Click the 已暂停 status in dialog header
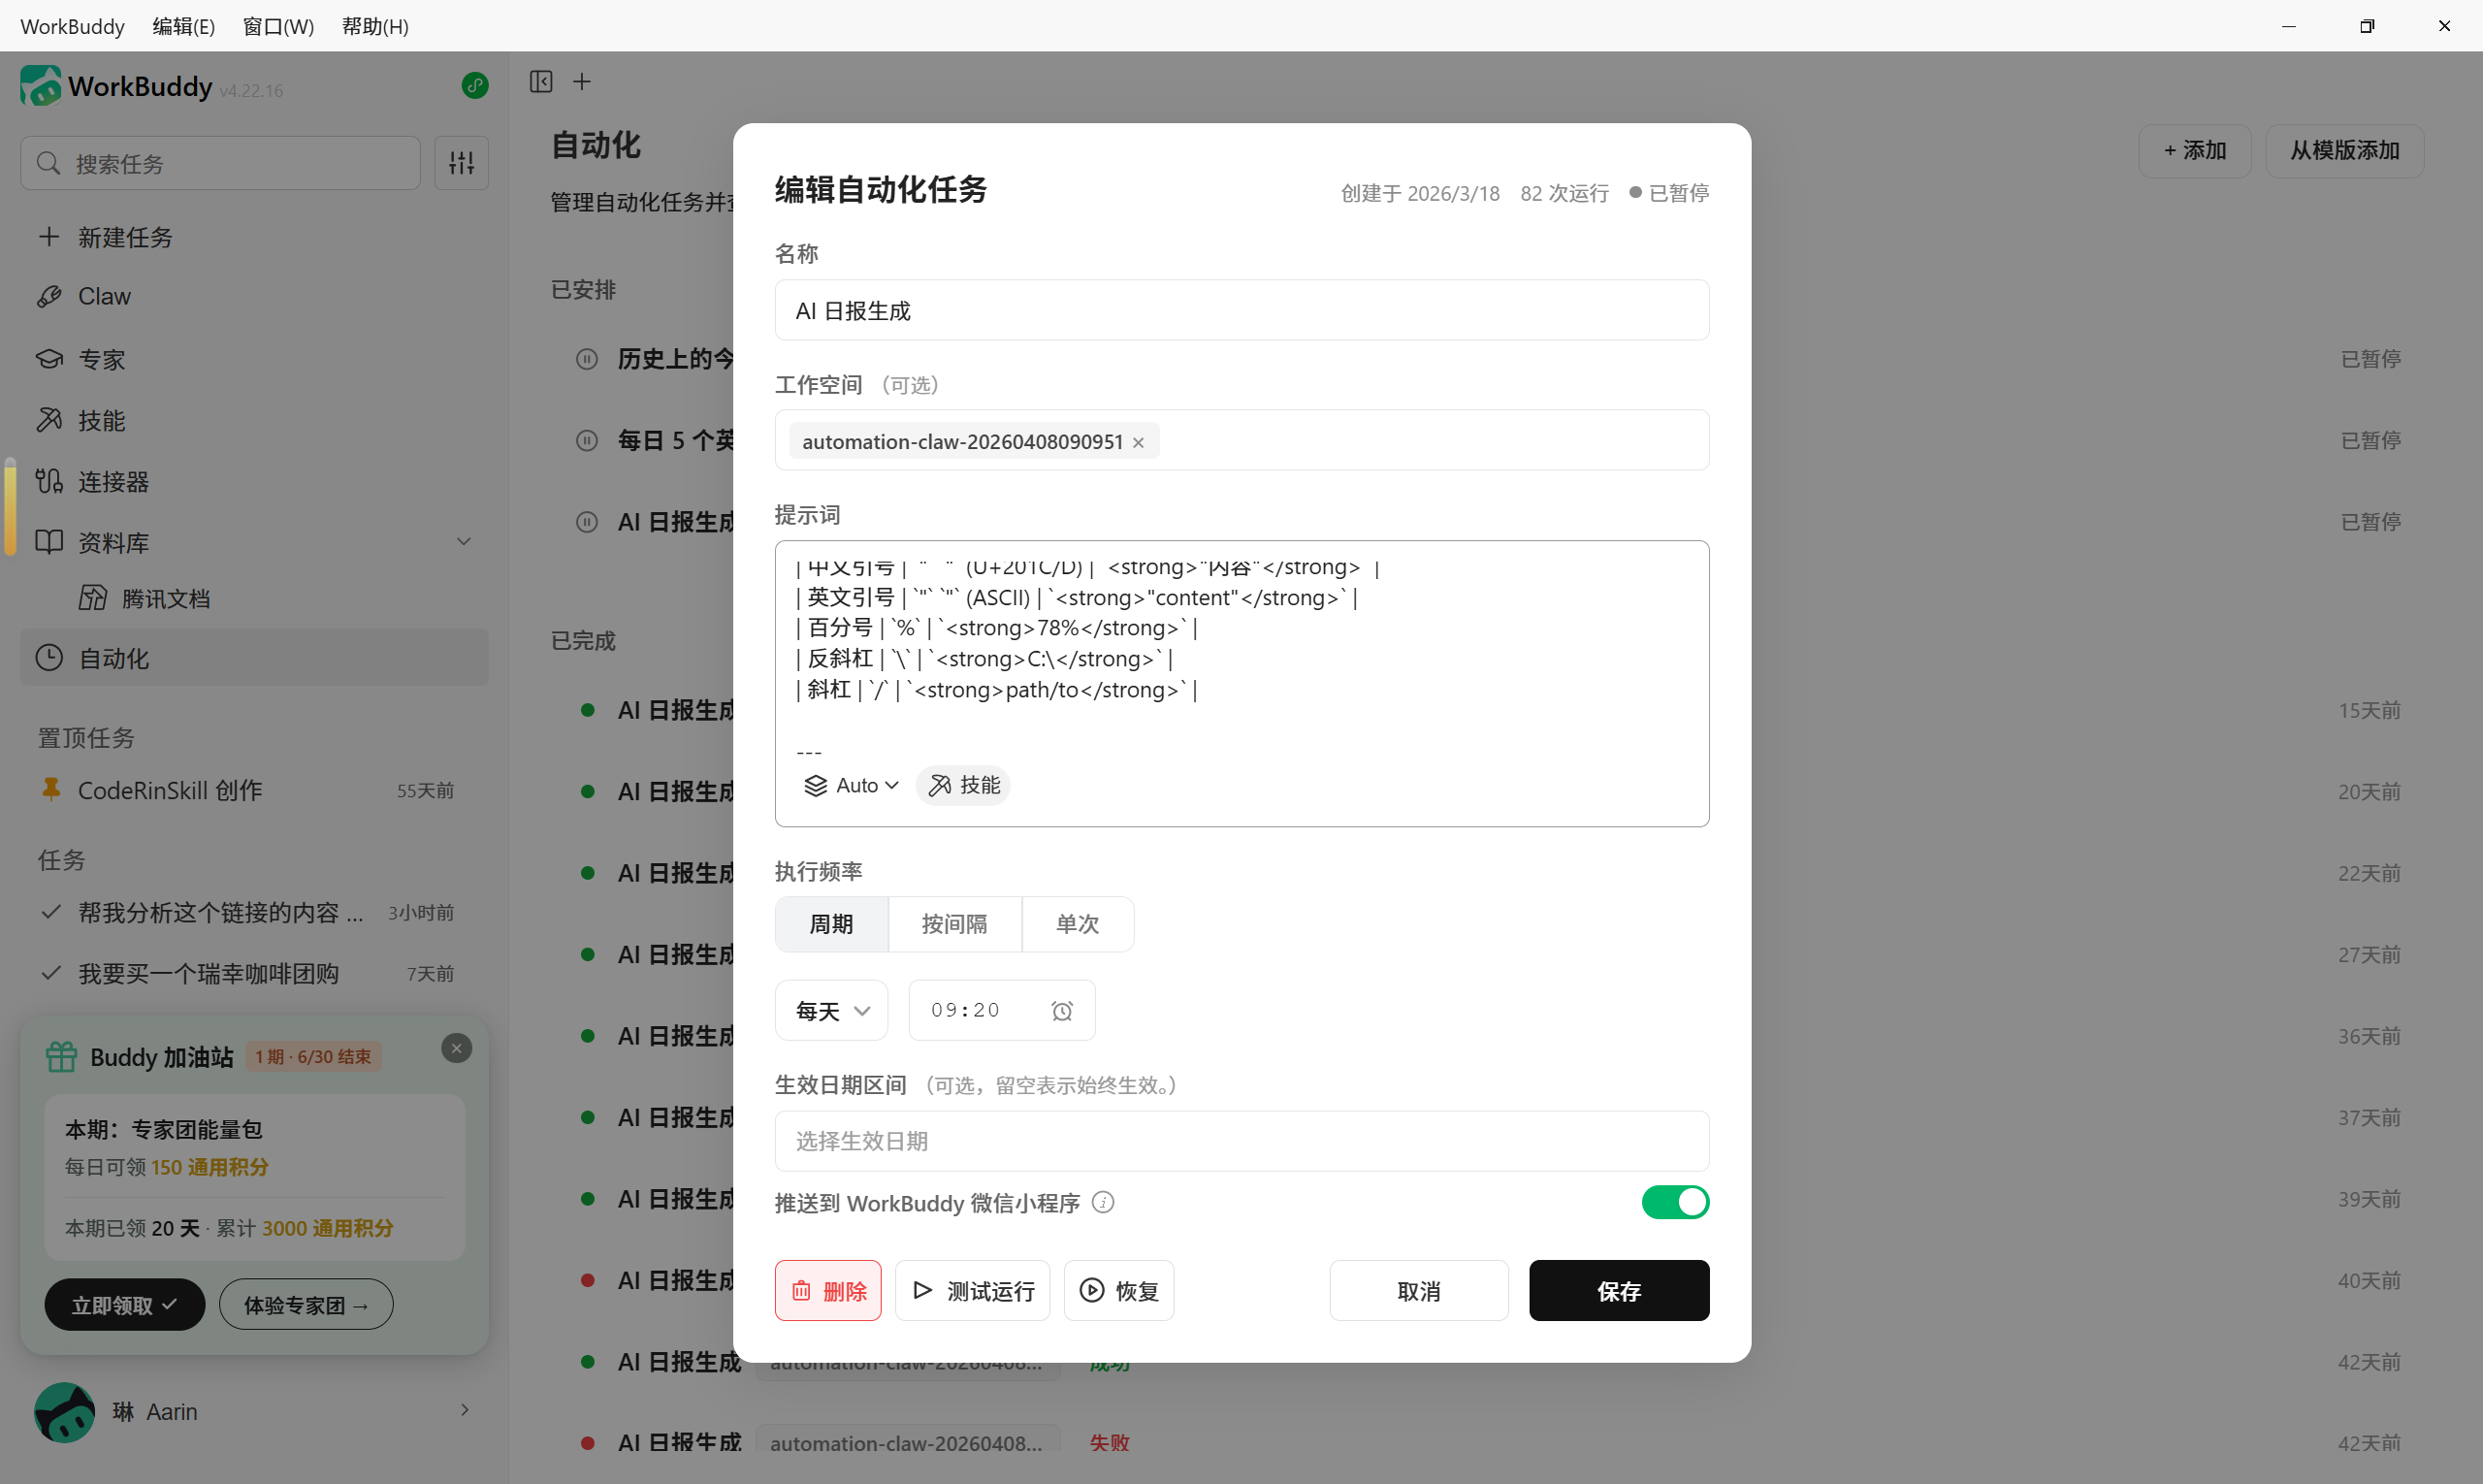 [x=1669, y=193]
